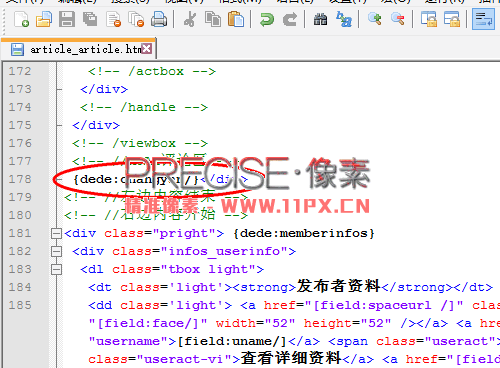Click class="pright" attribute on line 181

[160, 233]
